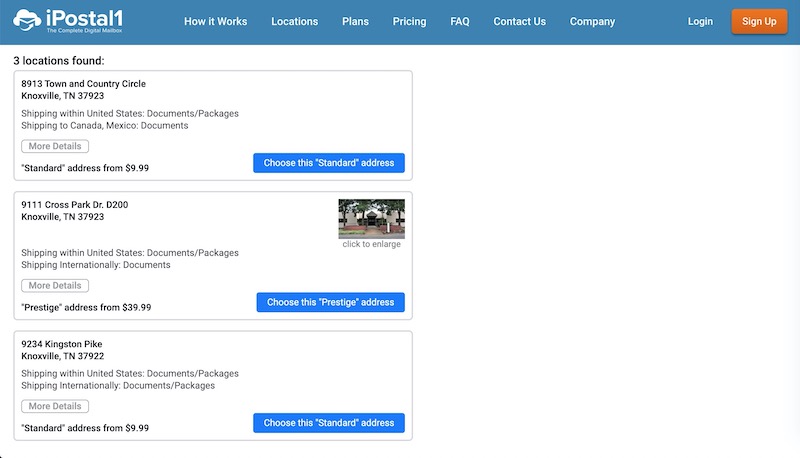800x458 pixels.
Task: Click 'Shipping to Canada, Mexico: Documents' text
Action: pyautogui.click(x=105, y=125)
